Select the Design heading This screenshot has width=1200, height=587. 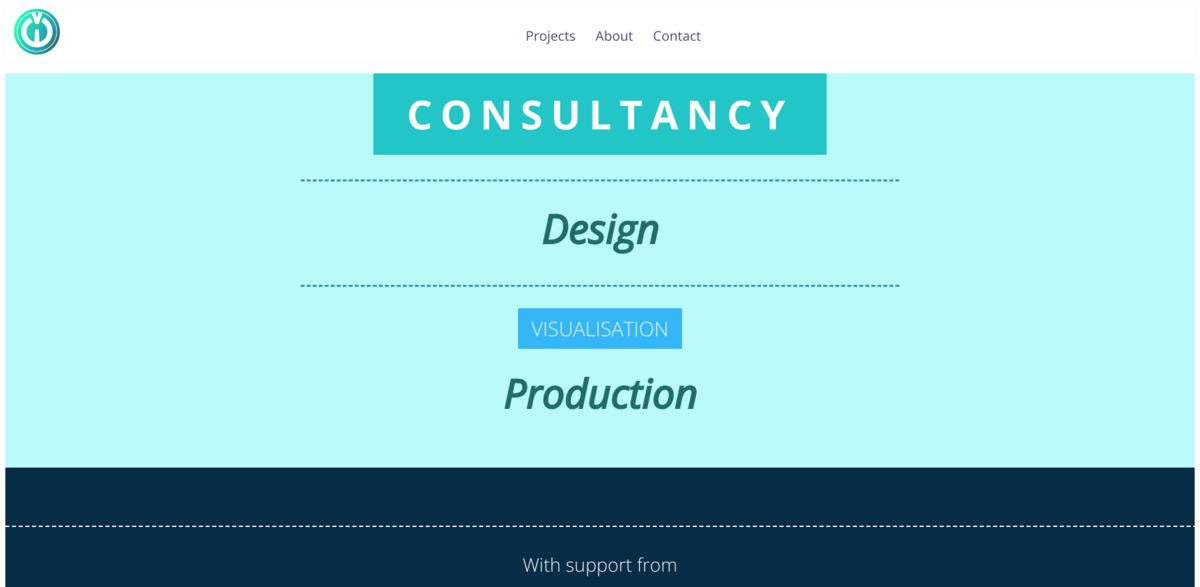[x=600, y=229]
